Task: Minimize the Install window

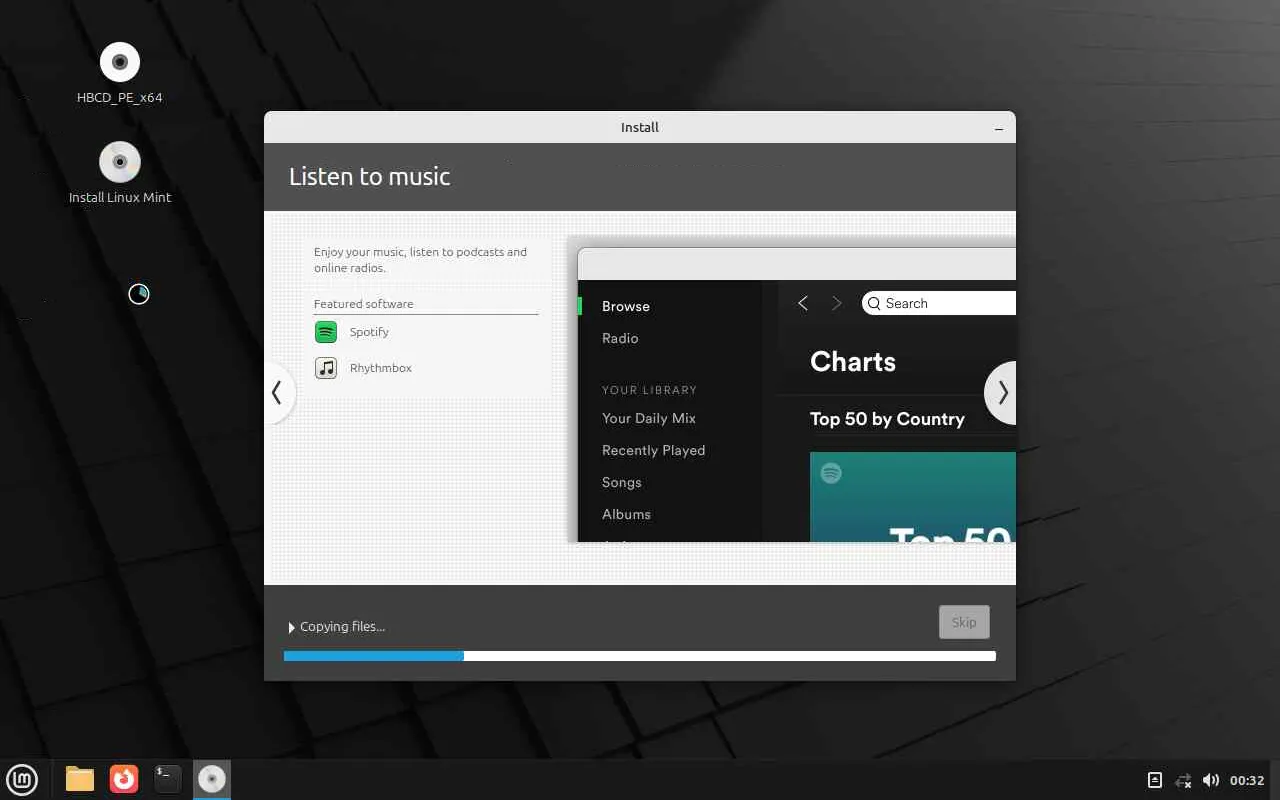Action: (999, 128)
